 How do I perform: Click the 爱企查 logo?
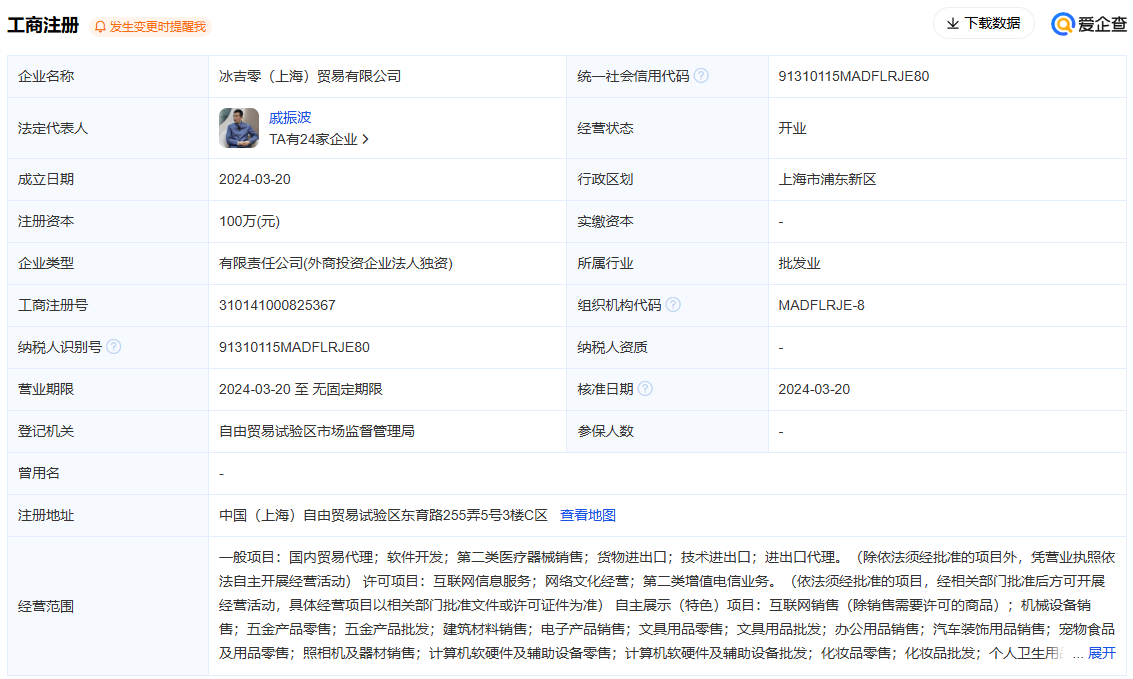(1089, 24)
